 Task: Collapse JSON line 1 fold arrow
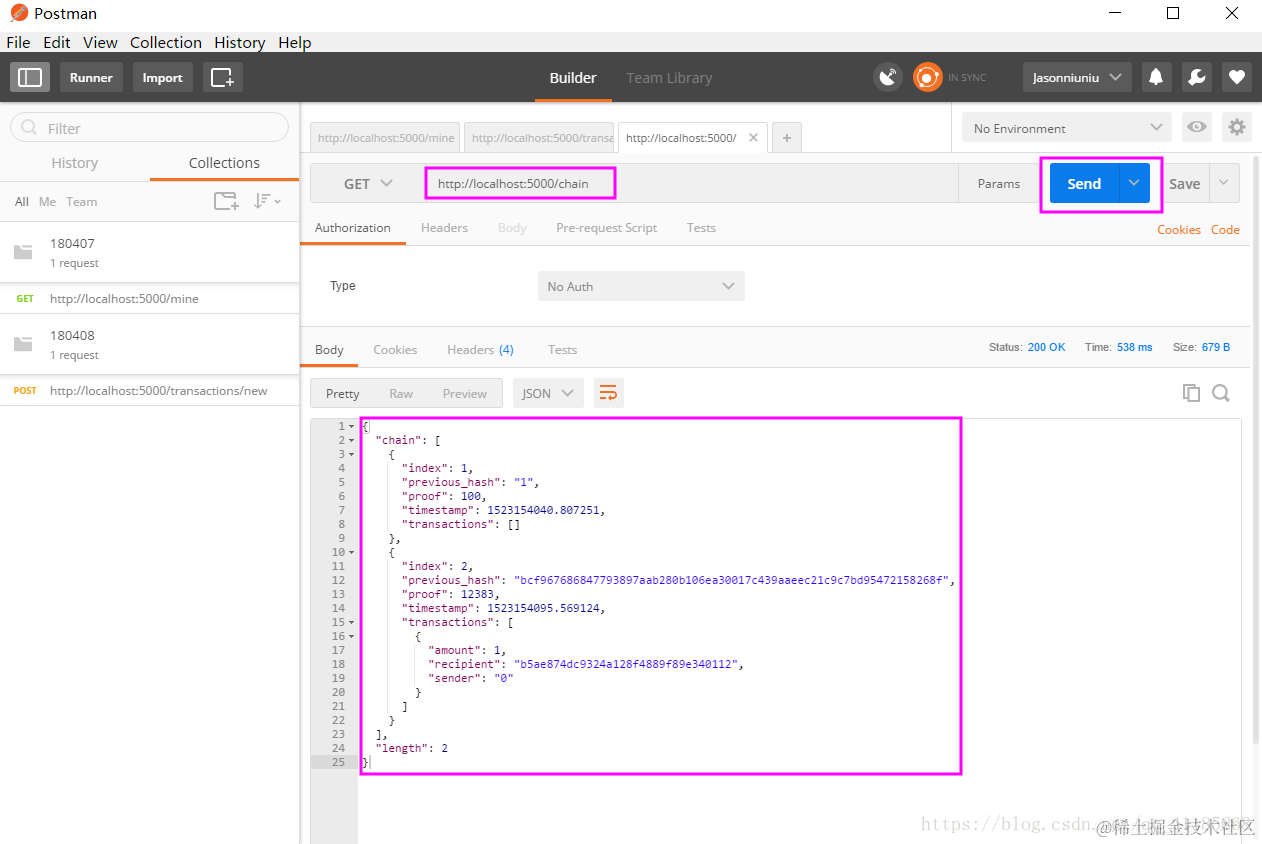pos(351,426)
